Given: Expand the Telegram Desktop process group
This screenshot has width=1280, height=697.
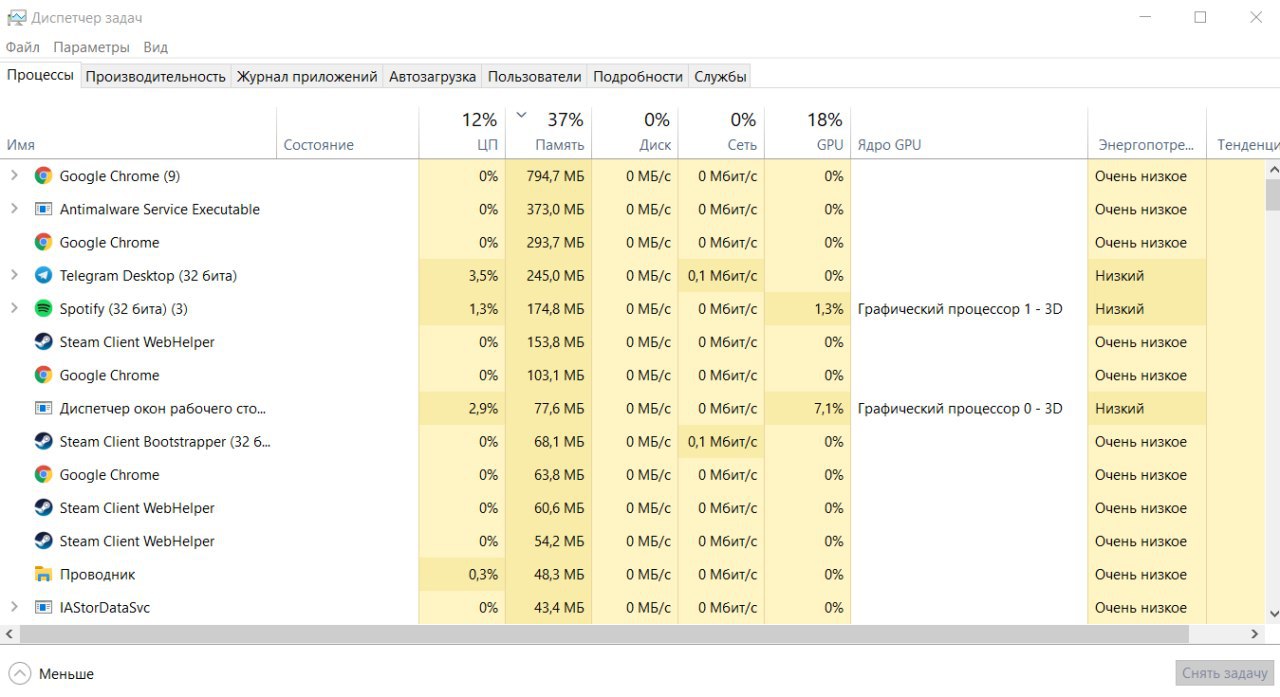Looking at the screenshot, I should (14, 275).
